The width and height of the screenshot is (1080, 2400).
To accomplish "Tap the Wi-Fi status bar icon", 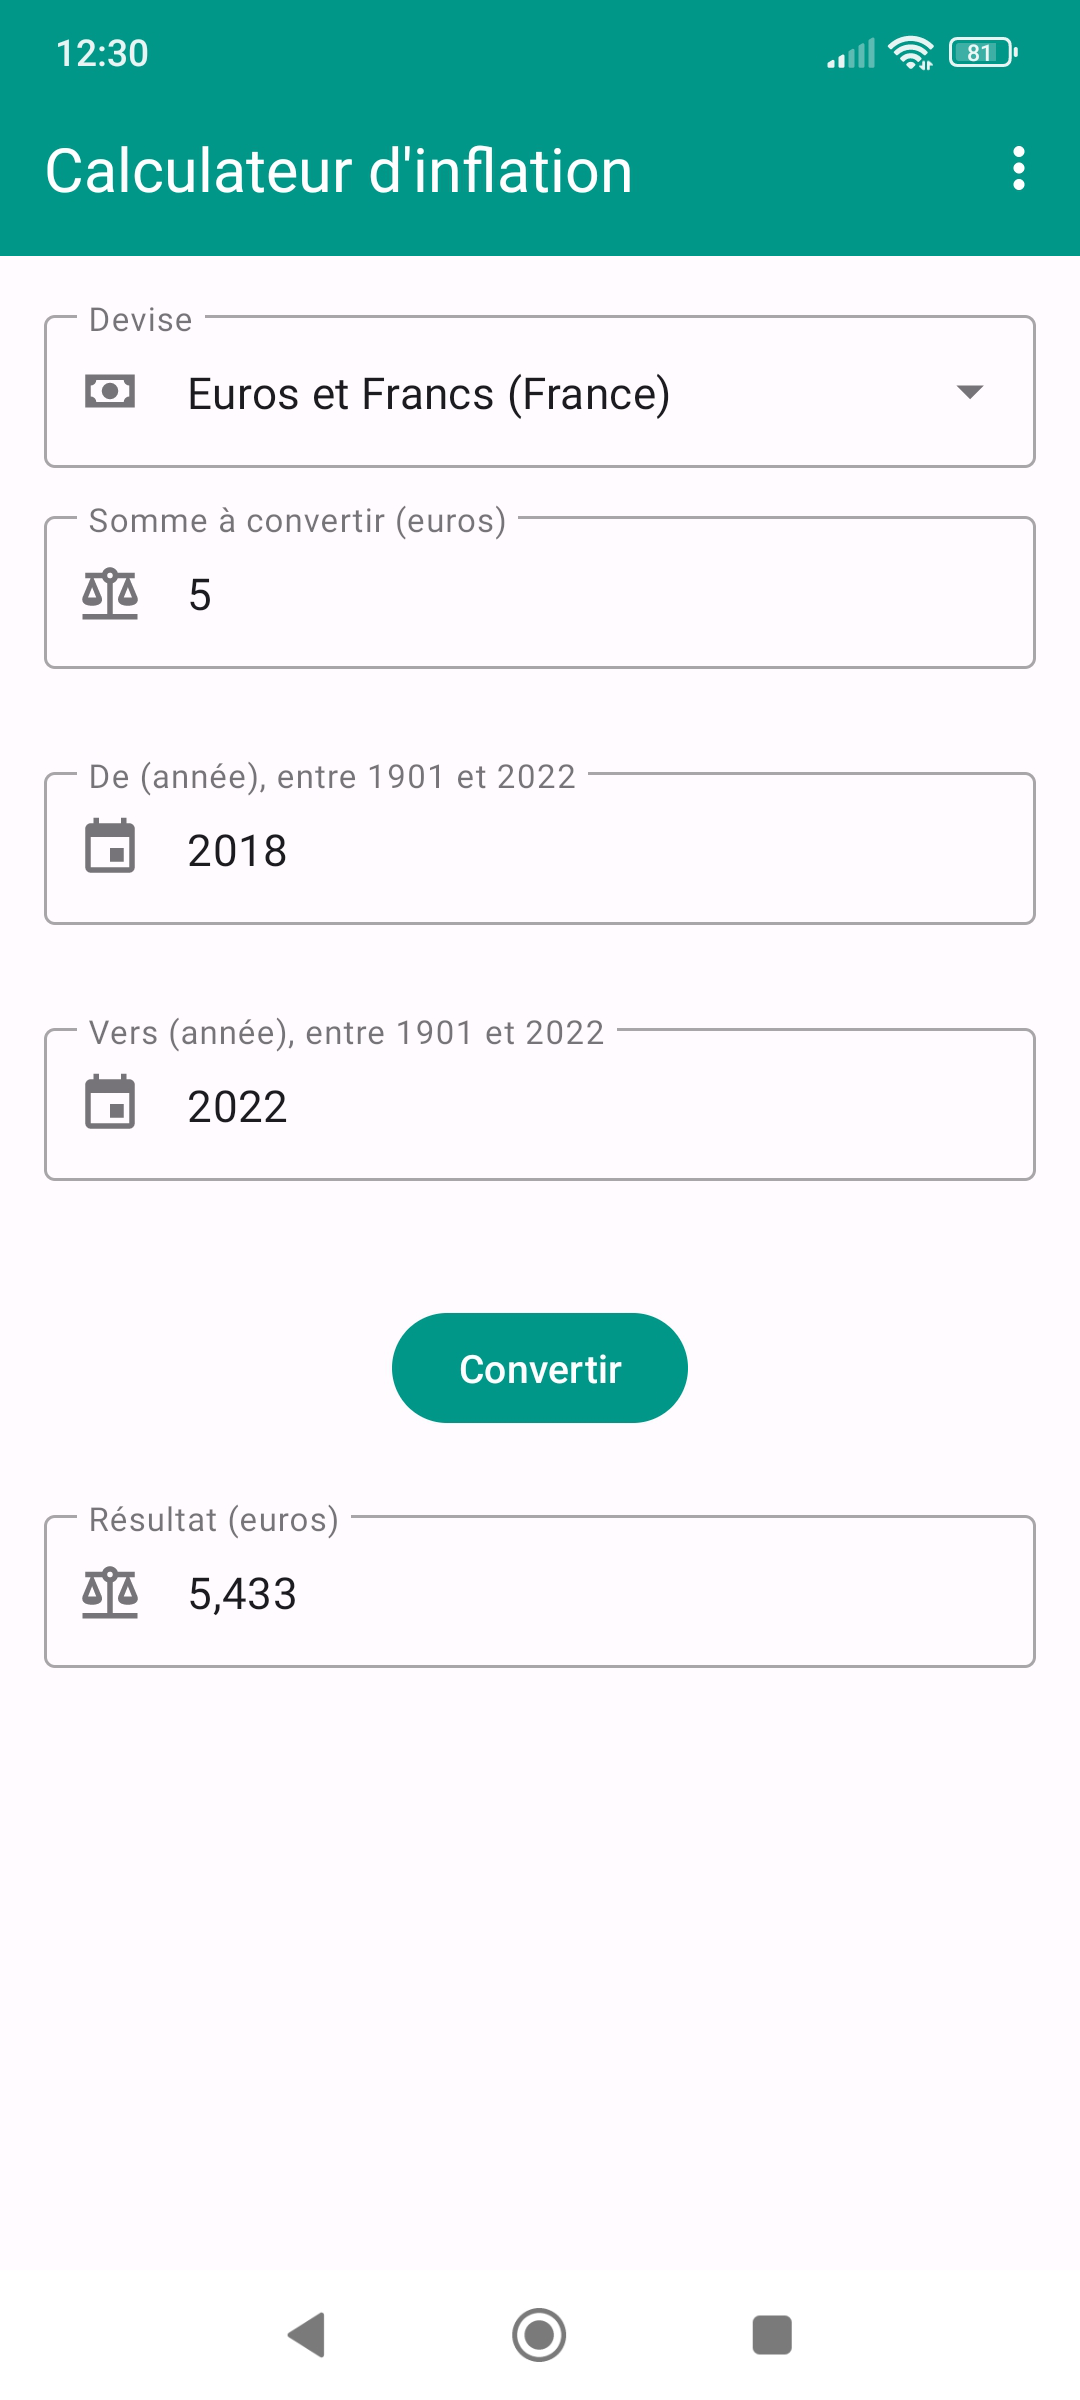I will coord(910,53).
